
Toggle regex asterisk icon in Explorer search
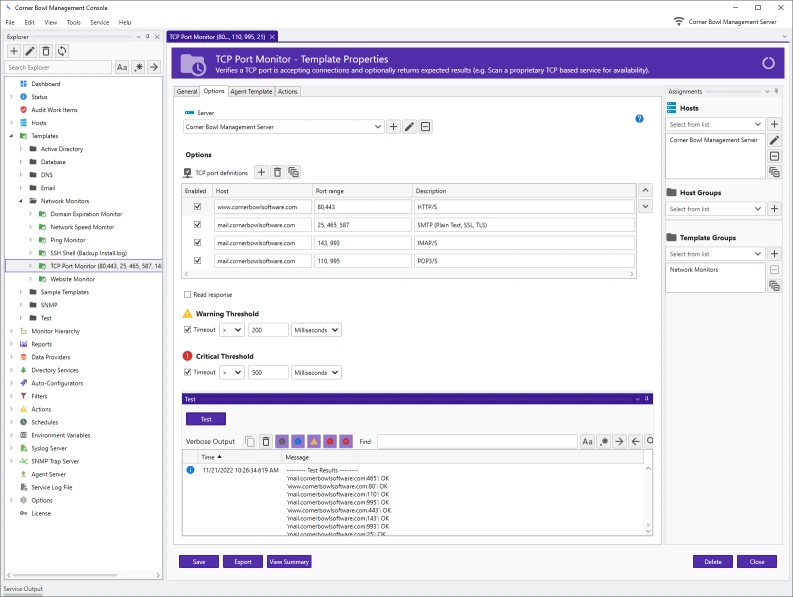pyautogui.click(x=138, y=67)
